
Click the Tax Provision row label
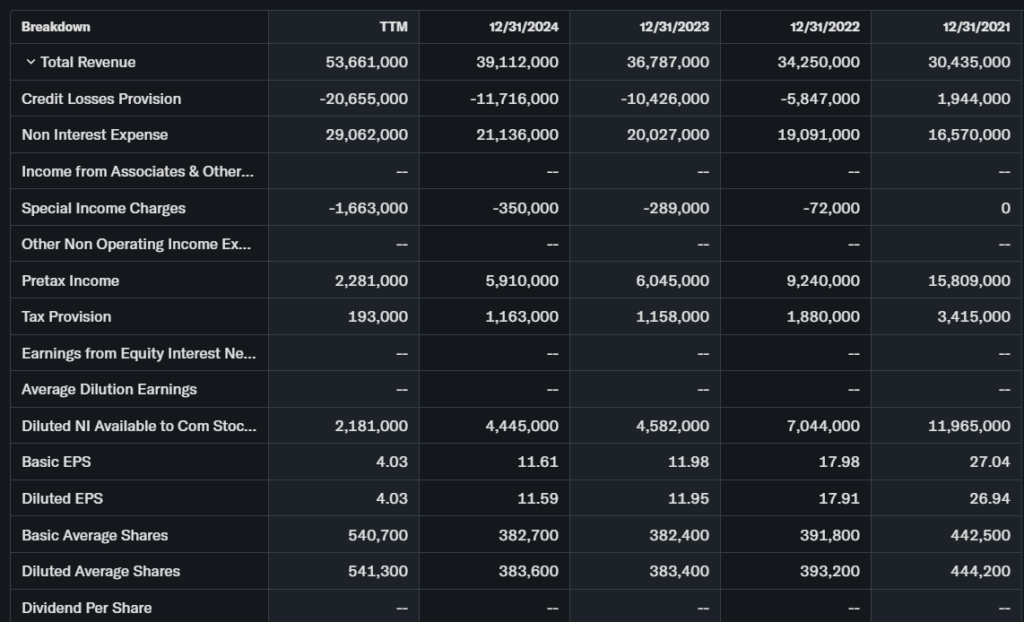tap(66, 317)
